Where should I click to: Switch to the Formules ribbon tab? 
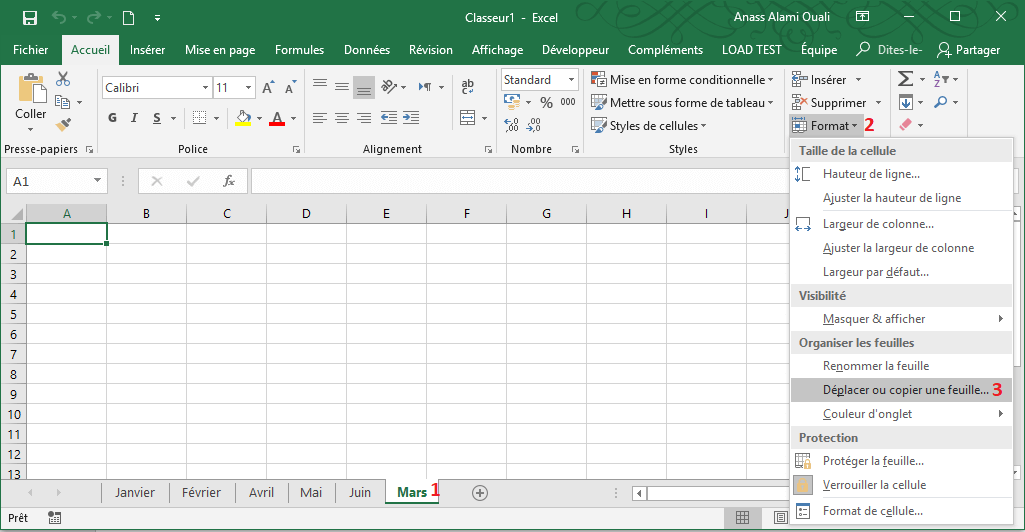click(299, 50)
